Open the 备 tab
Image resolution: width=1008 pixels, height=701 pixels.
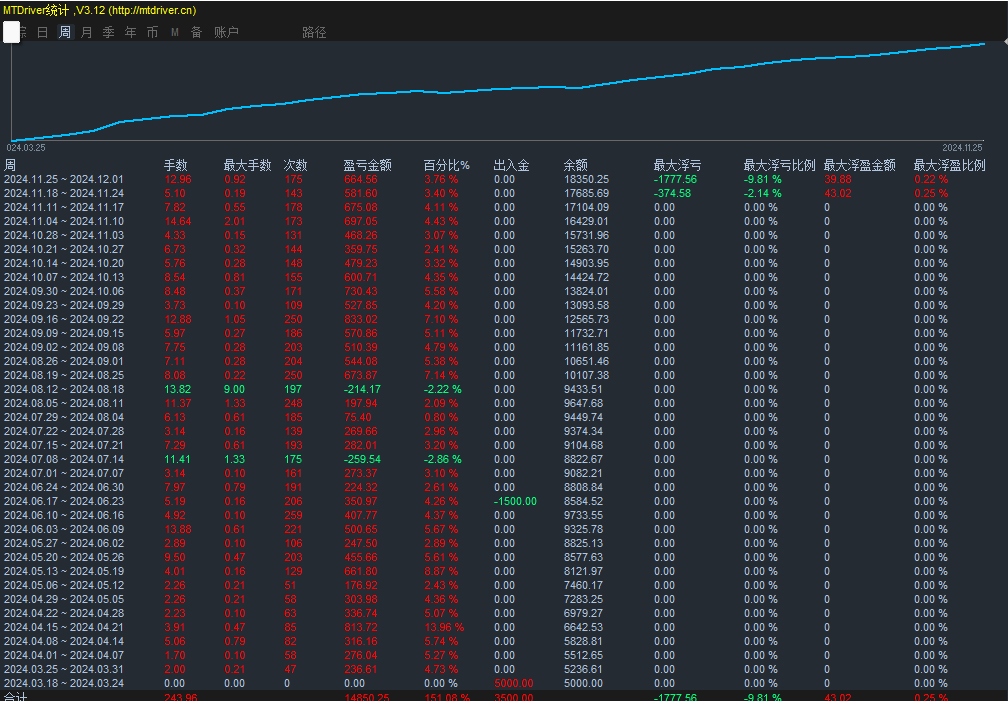(197, 32)
